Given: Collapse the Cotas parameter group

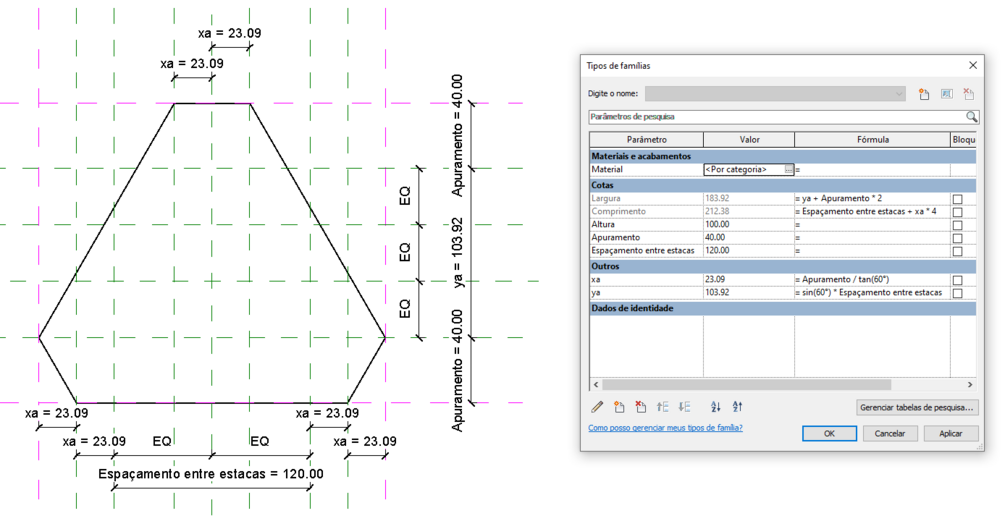Looking at the screenshot, I should pyautogui.click(x=783, y=185).
